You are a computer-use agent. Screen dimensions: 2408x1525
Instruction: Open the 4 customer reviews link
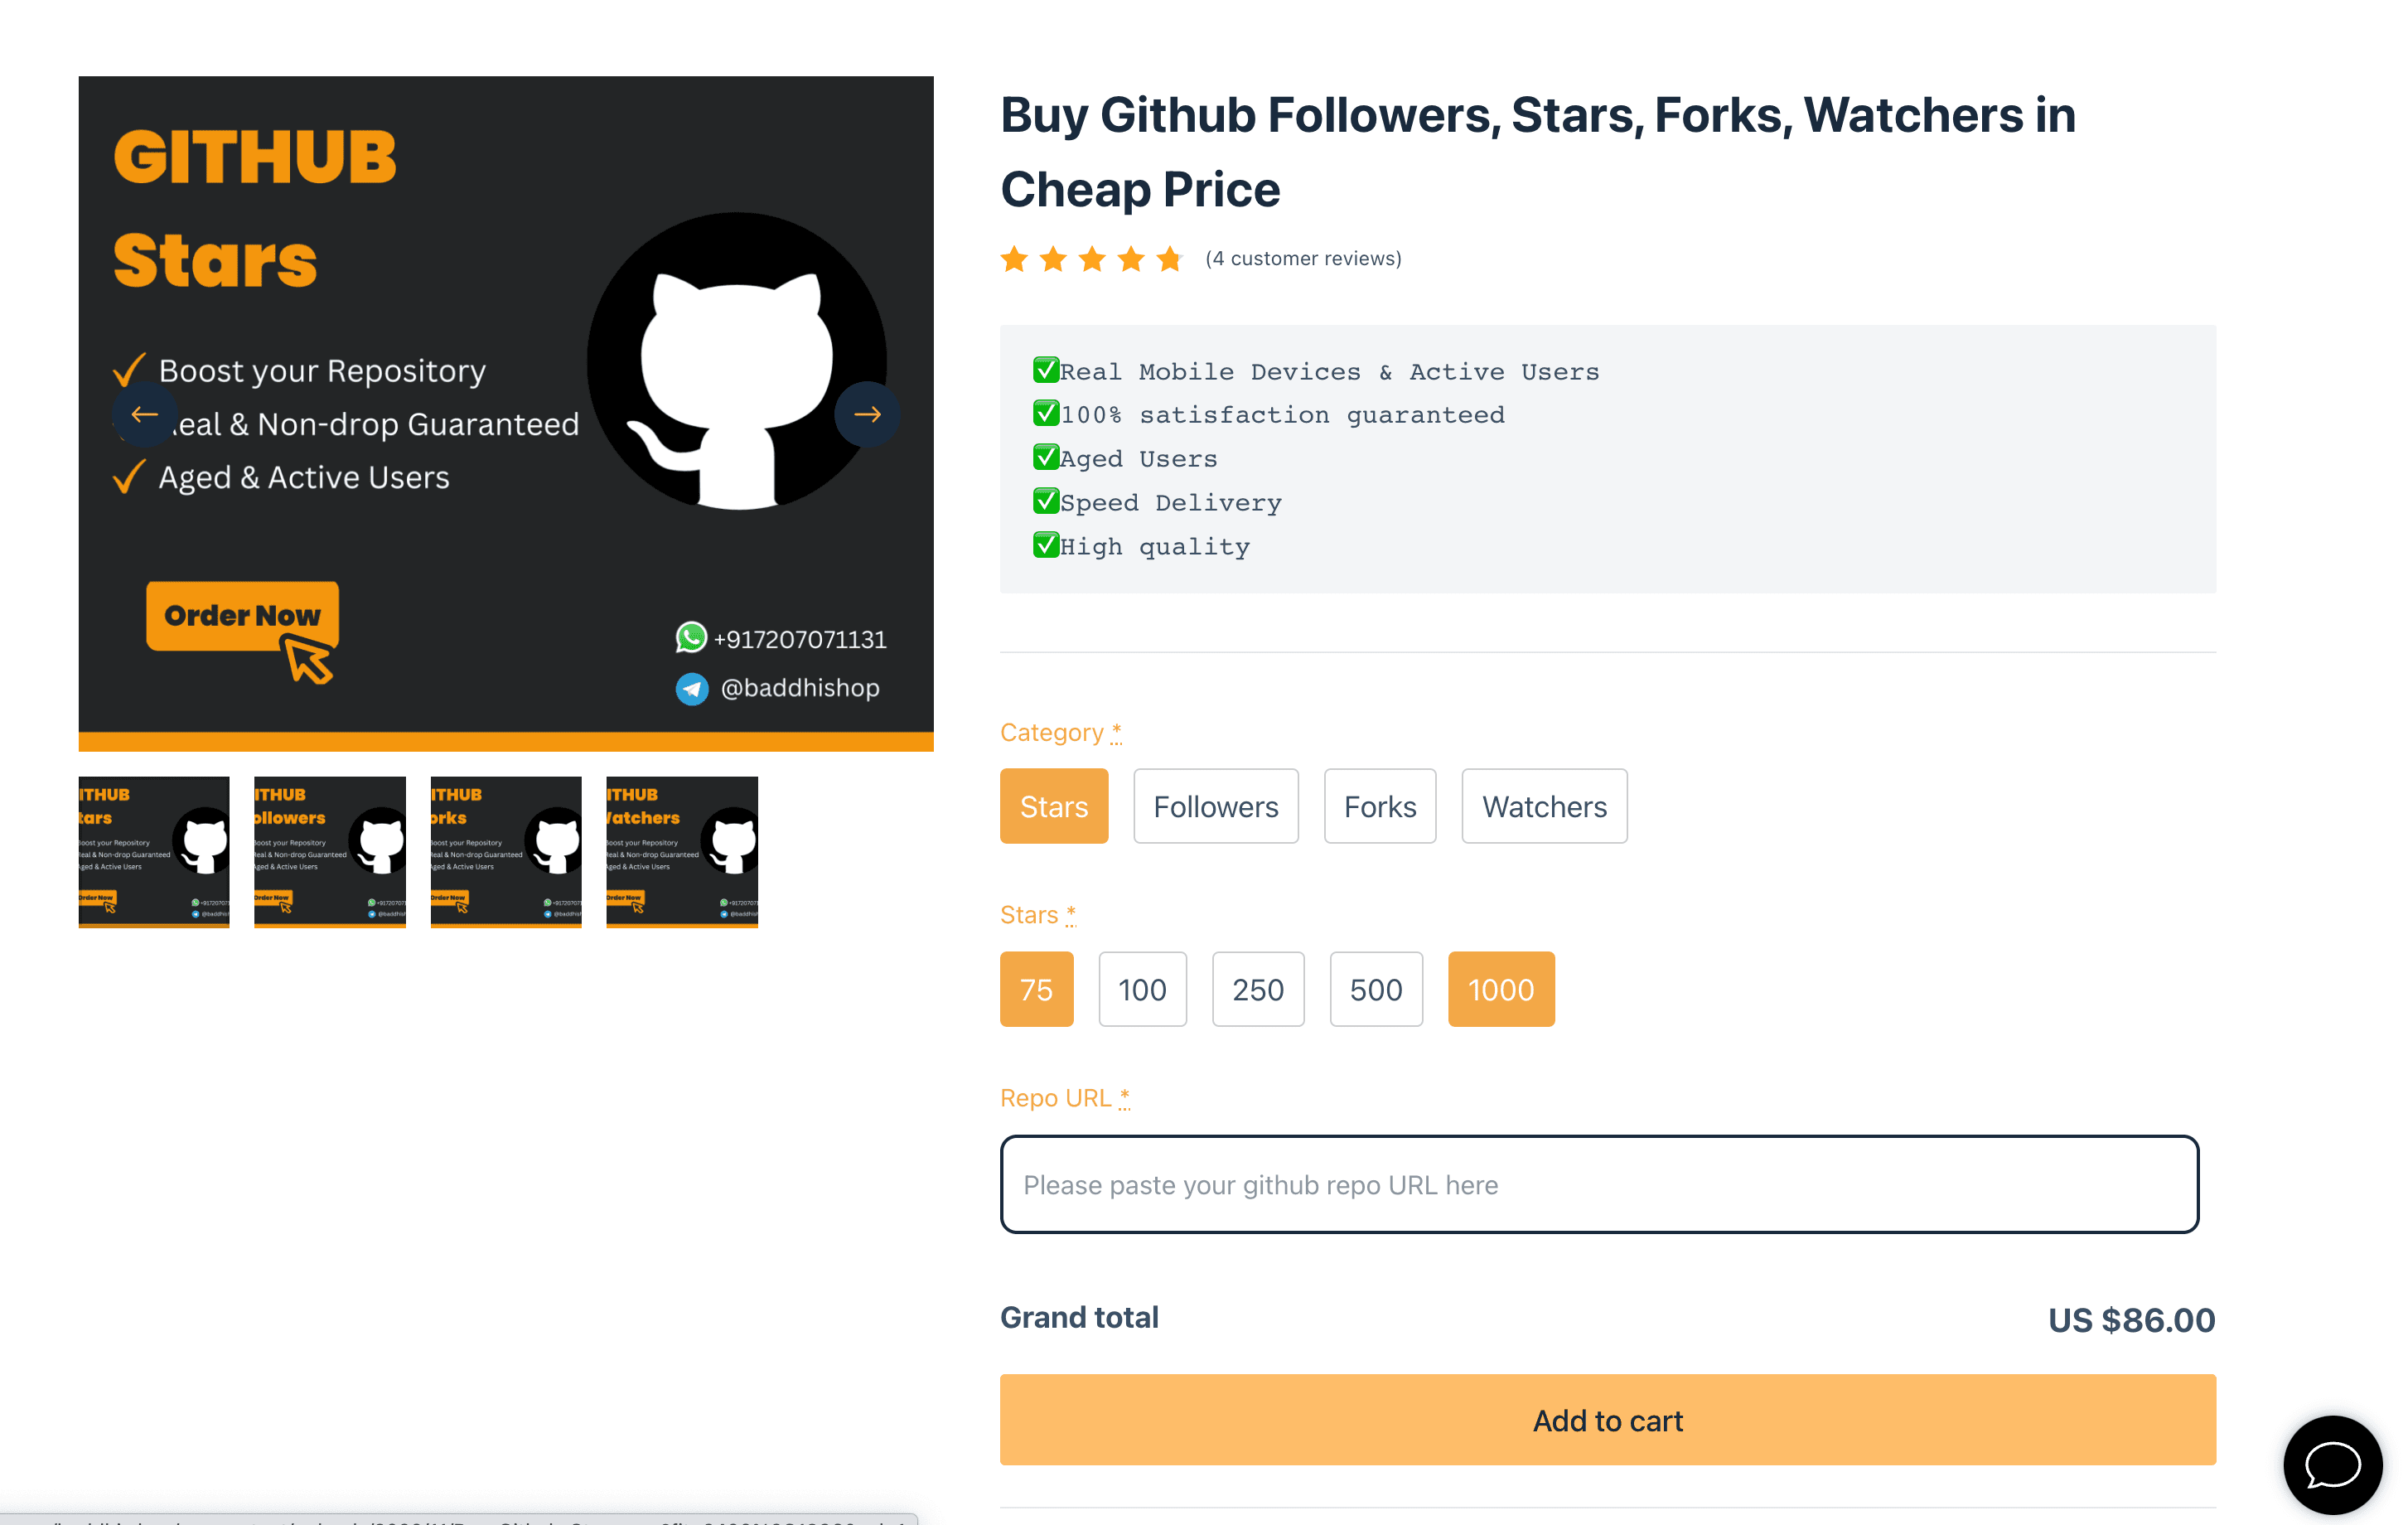click(x=1303, y=259)
